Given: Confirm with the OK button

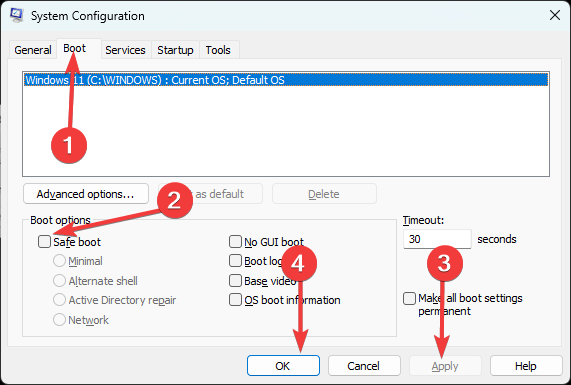Looking at the screenshot, I should [283, 366].
